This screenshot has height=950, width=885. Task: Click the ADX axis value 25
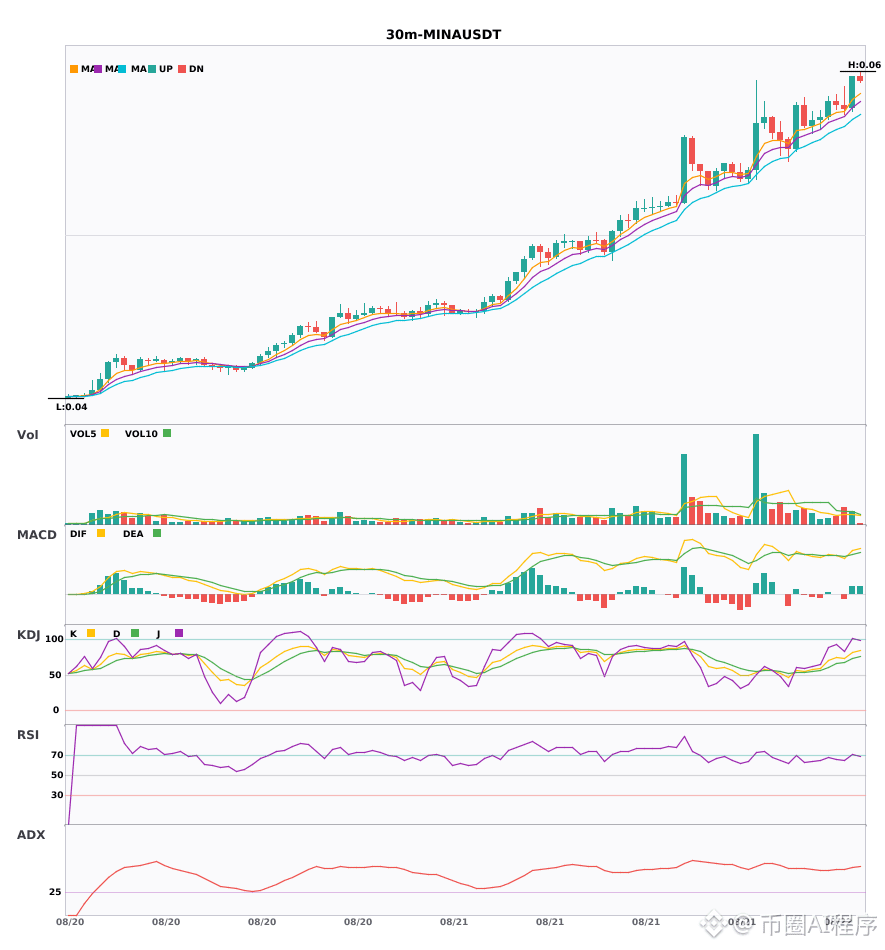click(55, 892)
